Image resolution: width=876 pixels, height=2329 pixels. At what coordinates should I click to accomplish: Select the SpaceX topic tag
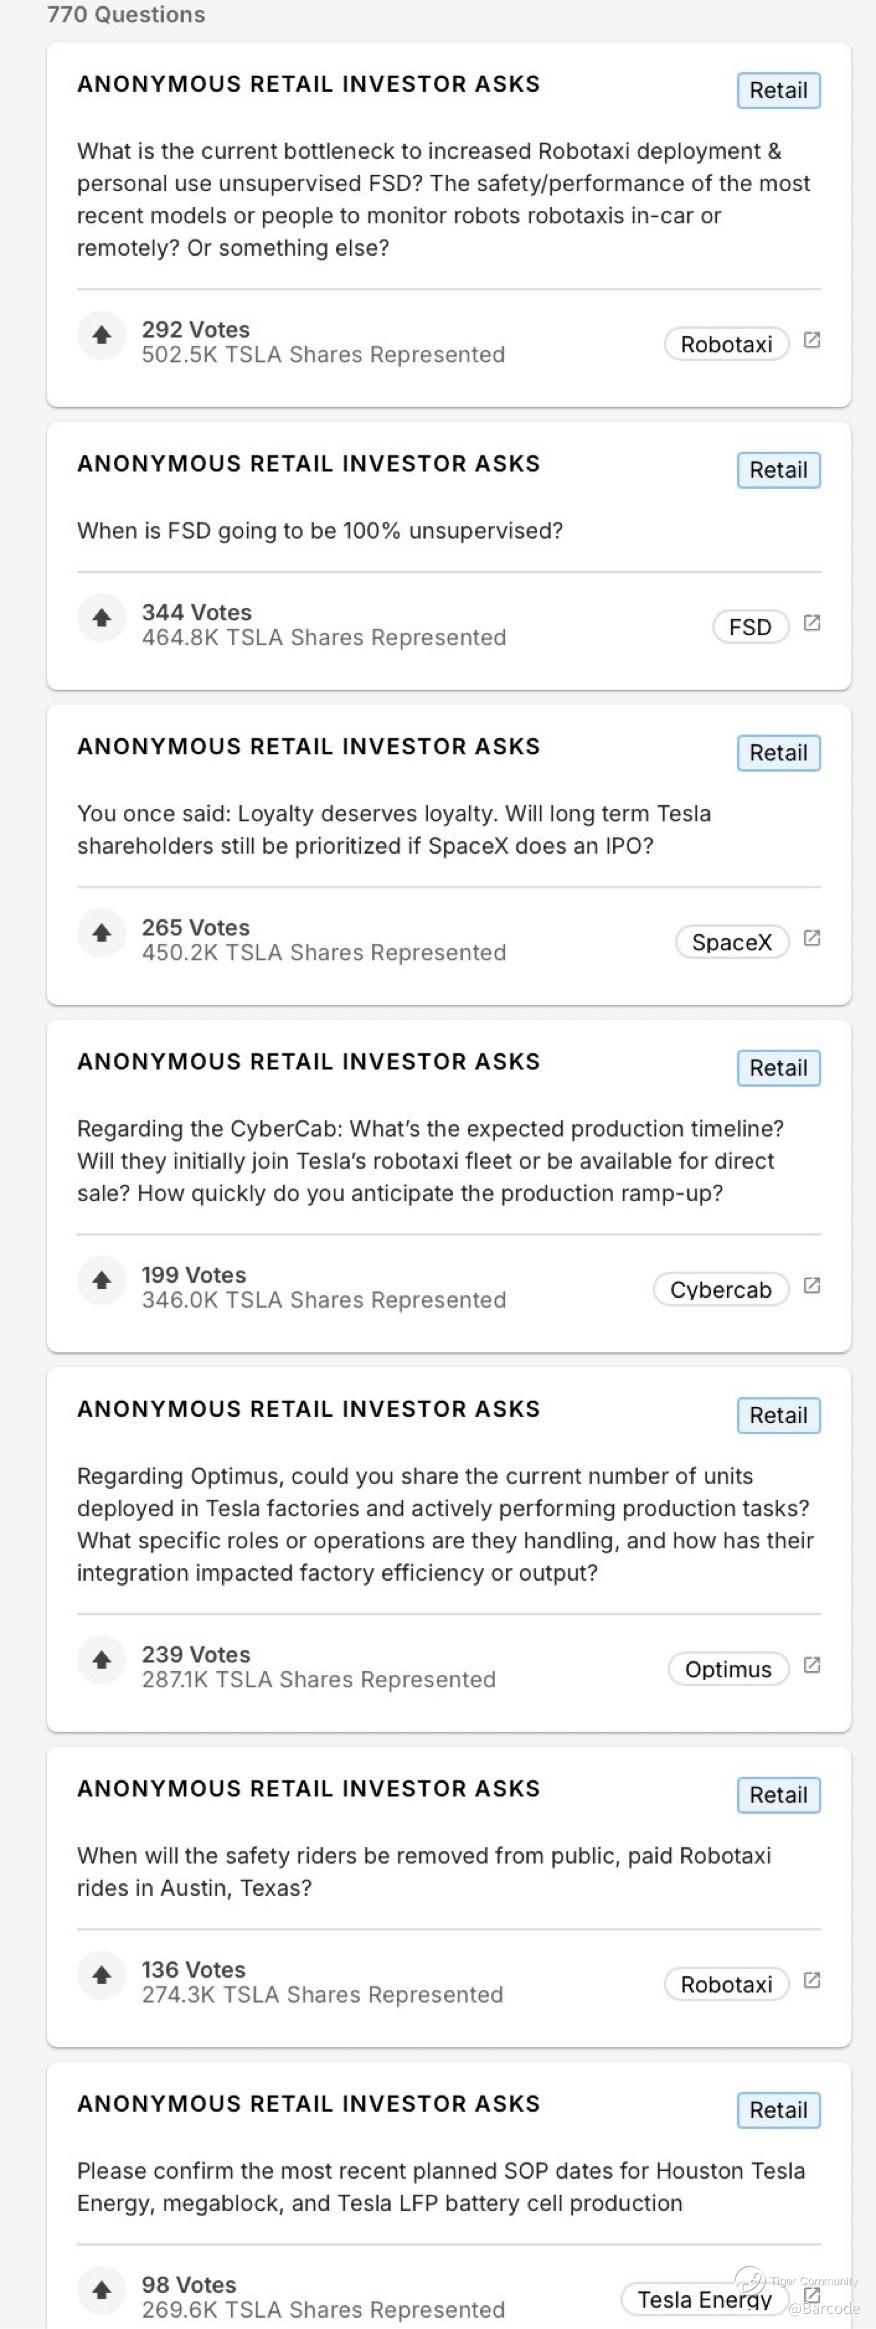(732, 942)
